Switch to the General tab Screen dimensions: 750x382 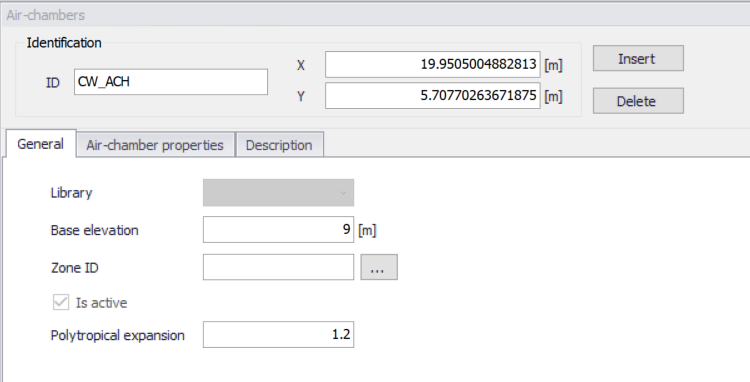click(41, 144)
